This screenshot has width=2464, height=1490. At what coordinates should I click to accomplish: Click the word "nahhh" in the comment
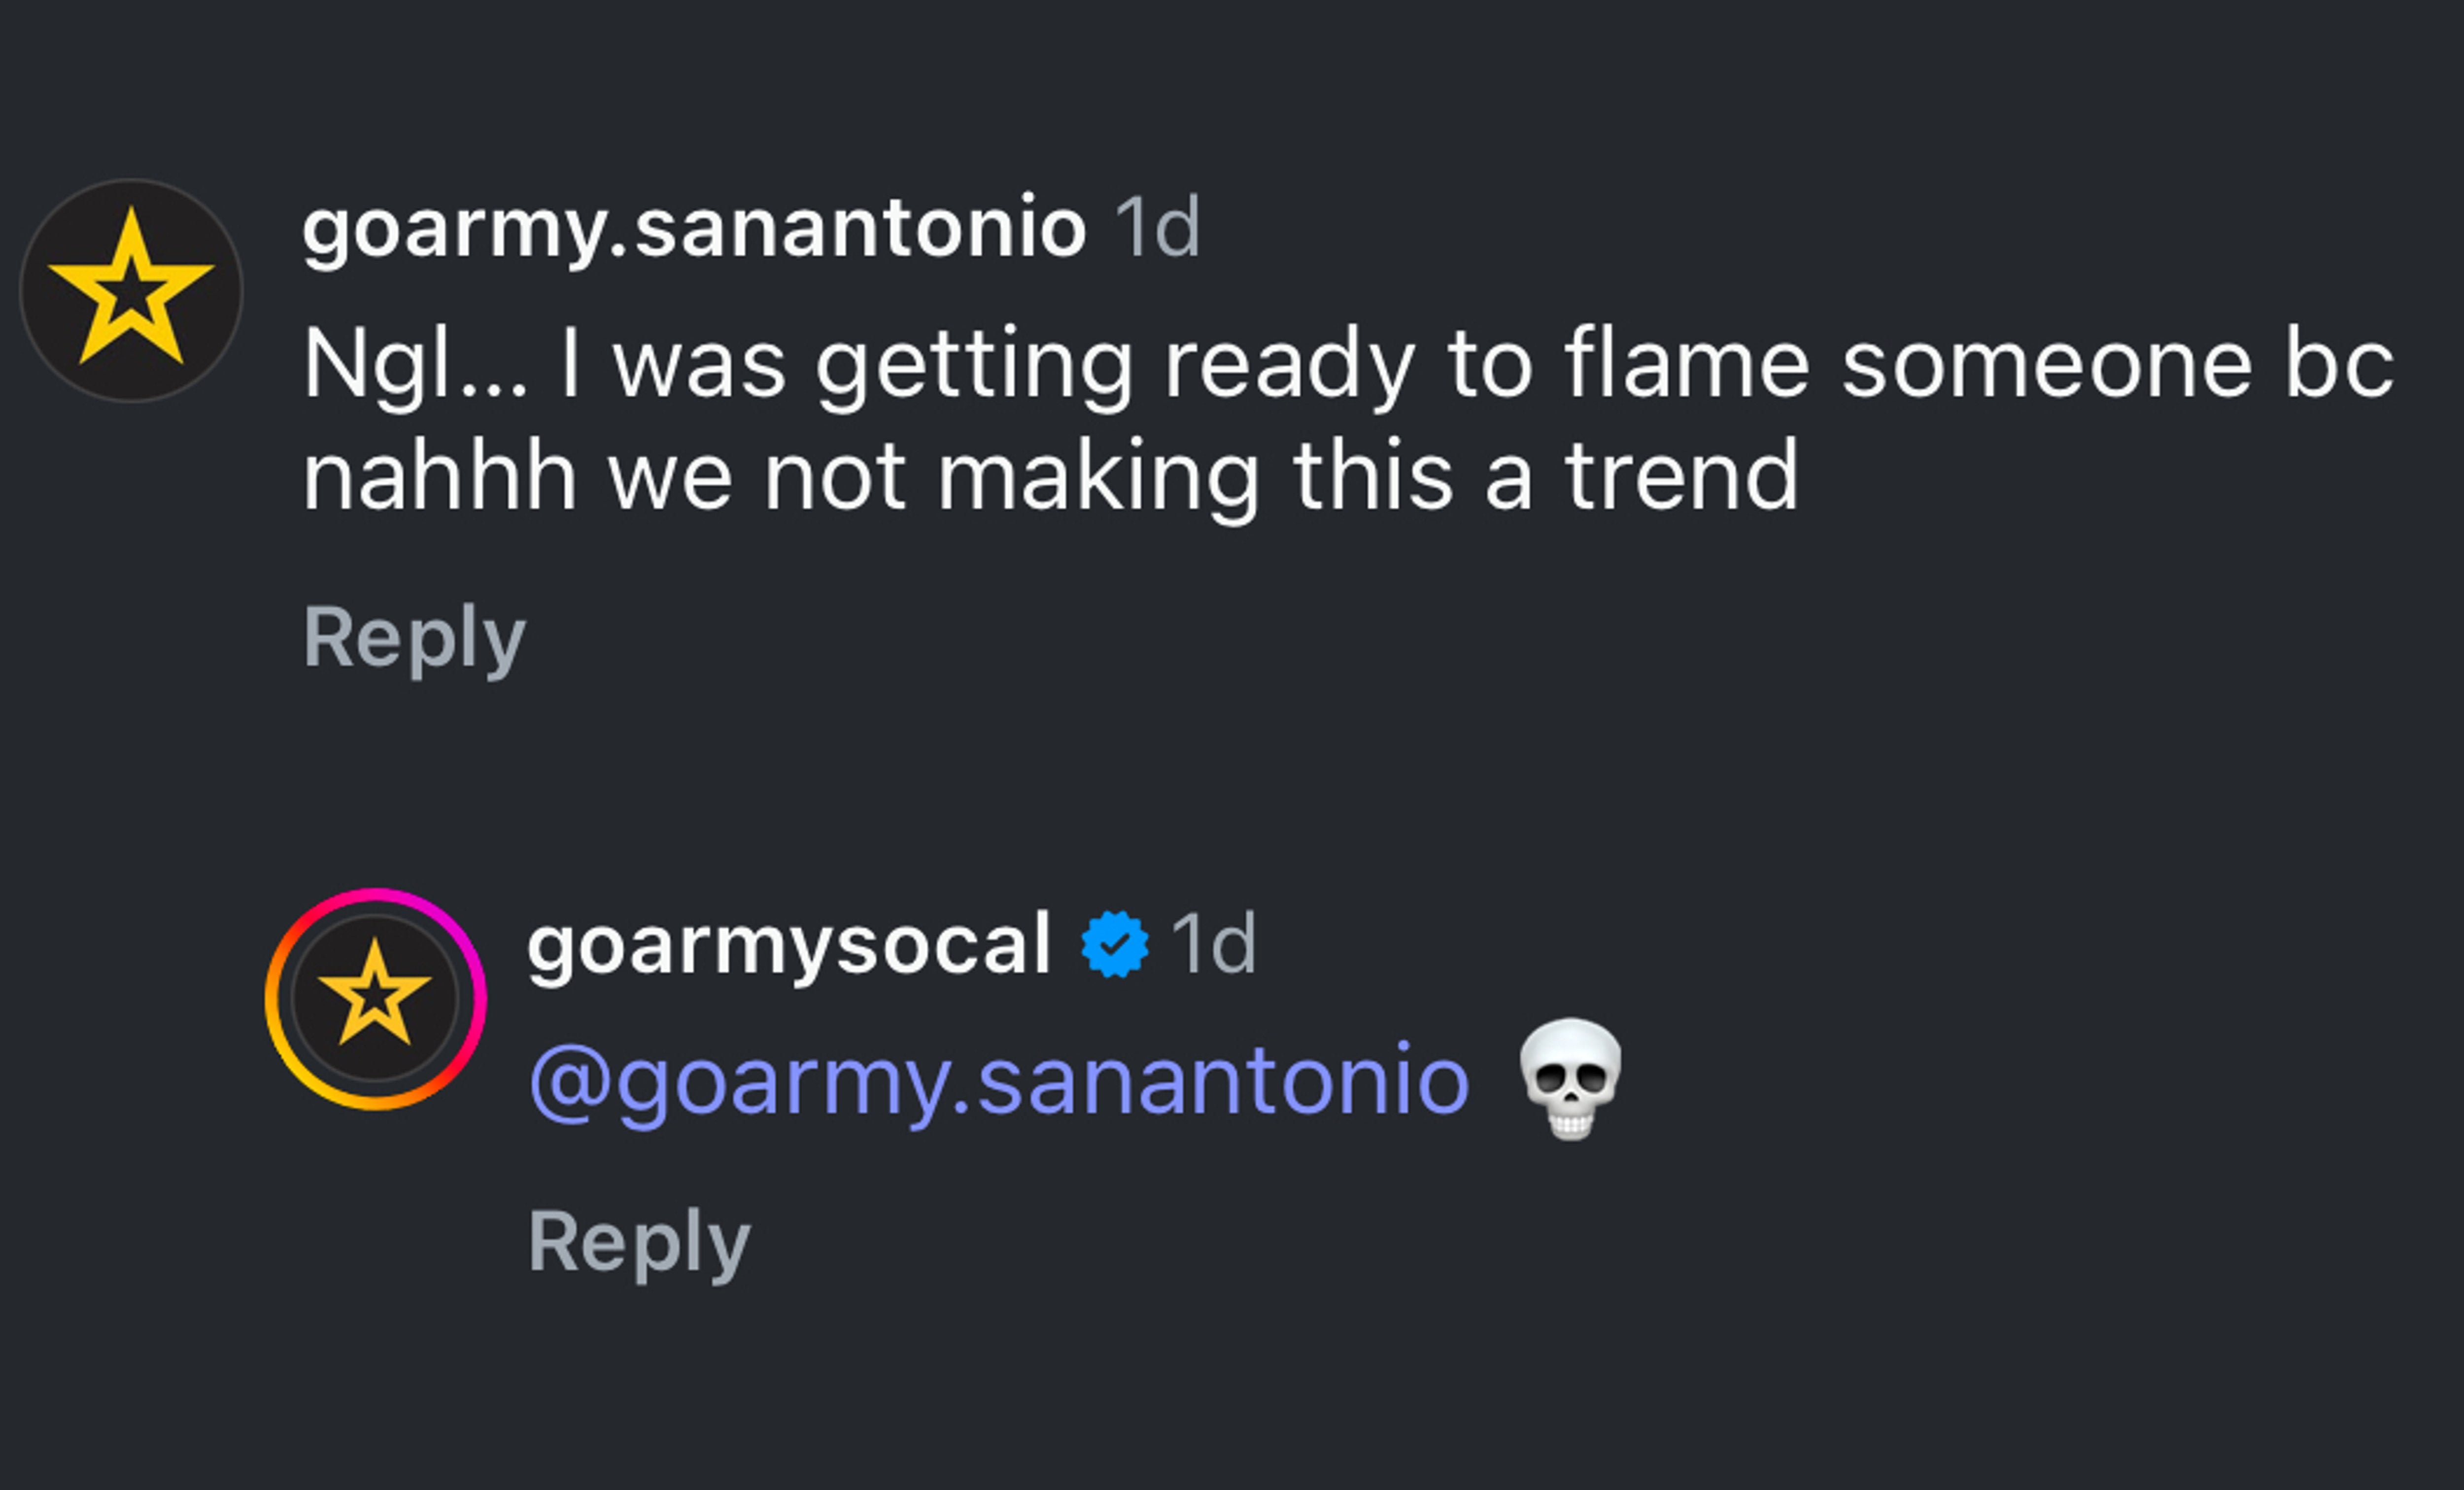pos(439,476)
